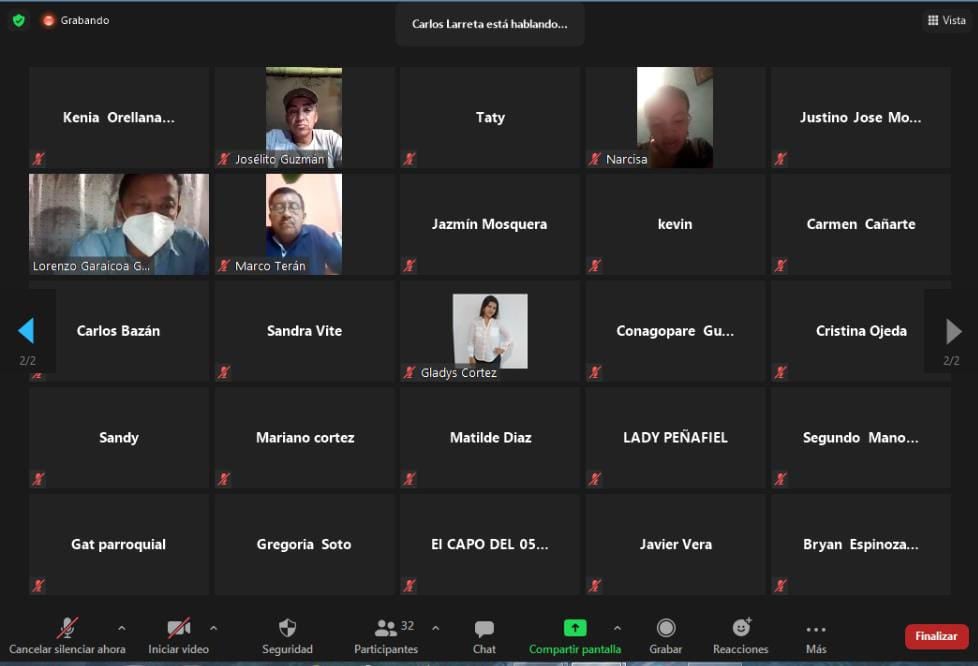Open the Chat panel
This screenshot has height=666, width=978.
(484, 628)
